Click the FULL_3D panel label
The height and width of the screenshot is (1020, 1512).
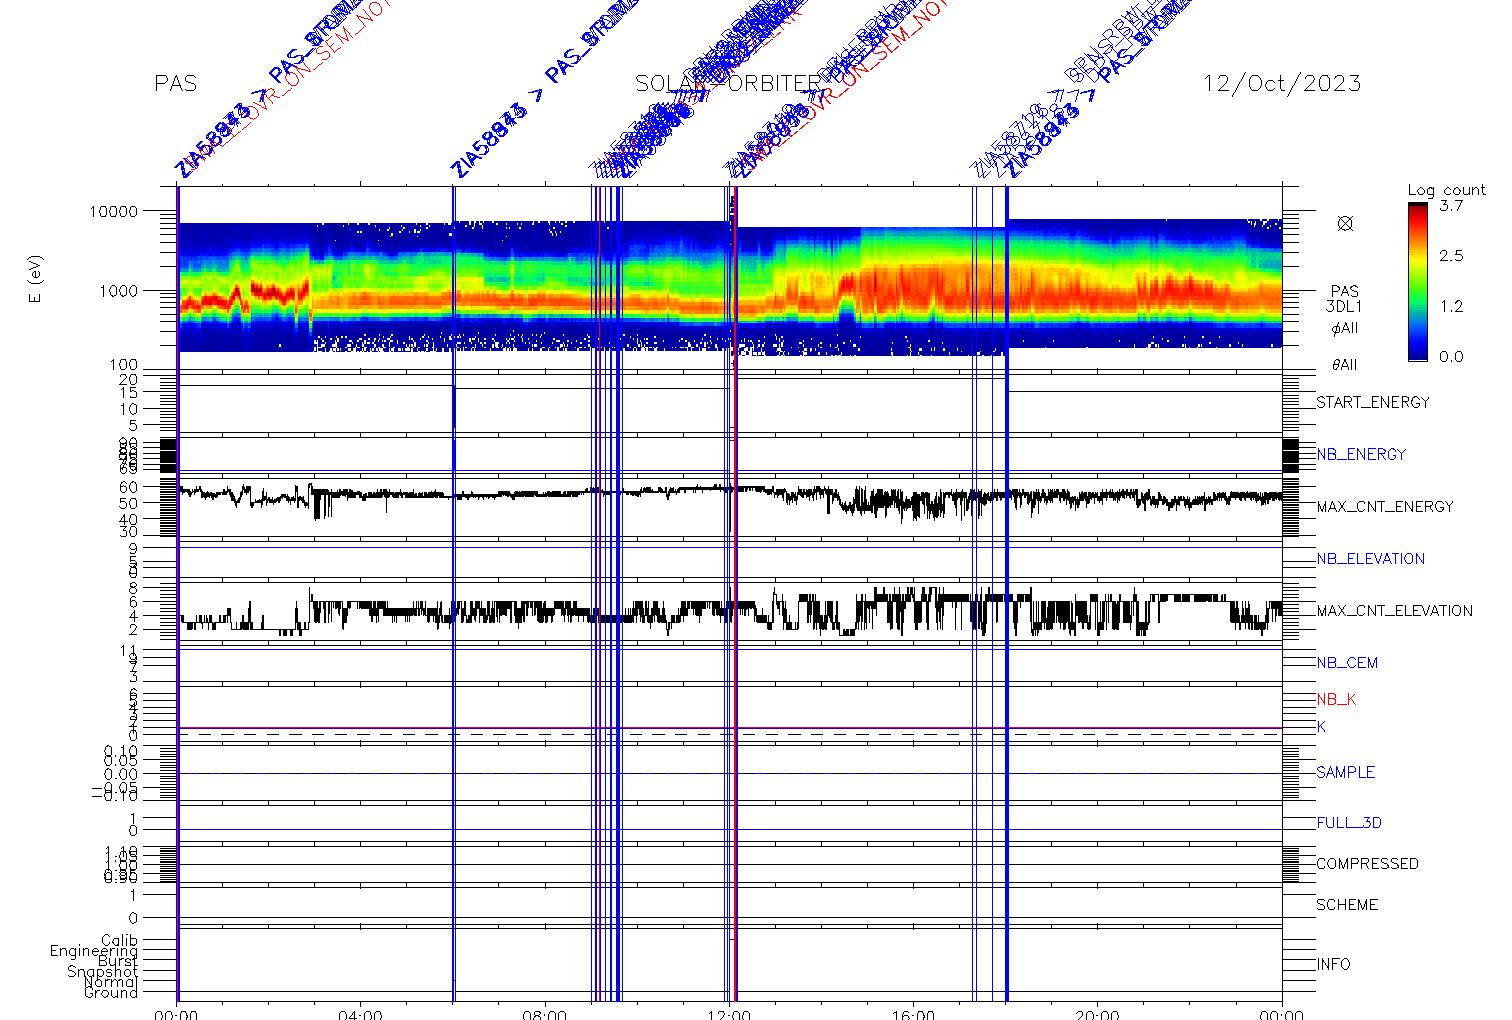1349,823
